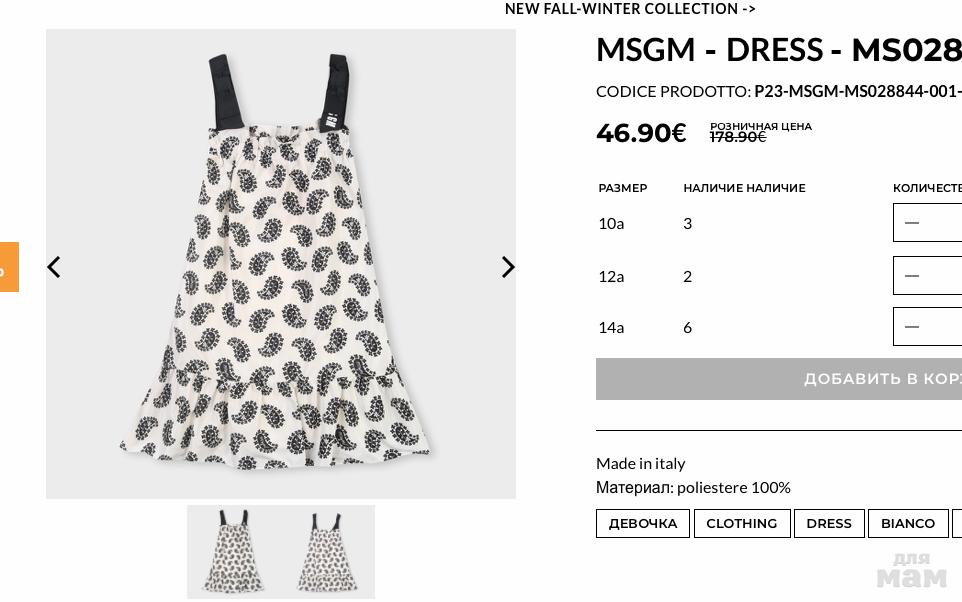This screenshot has height=602, width=962.
Task: Go to next product image arrow
Action: click(x=508, y=267)
